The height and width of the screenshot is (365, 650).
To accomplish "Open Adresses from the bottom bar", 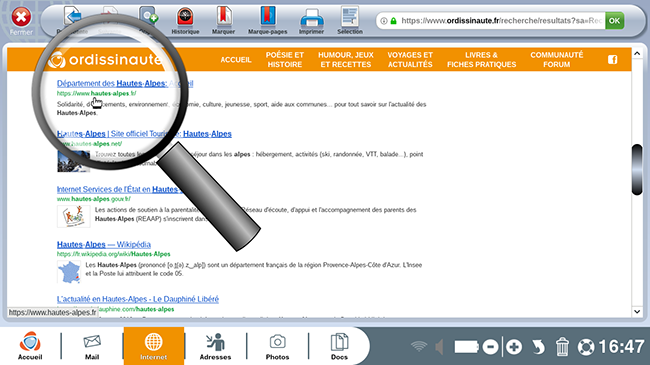I will pyautogui.click(x=215, y=346).
